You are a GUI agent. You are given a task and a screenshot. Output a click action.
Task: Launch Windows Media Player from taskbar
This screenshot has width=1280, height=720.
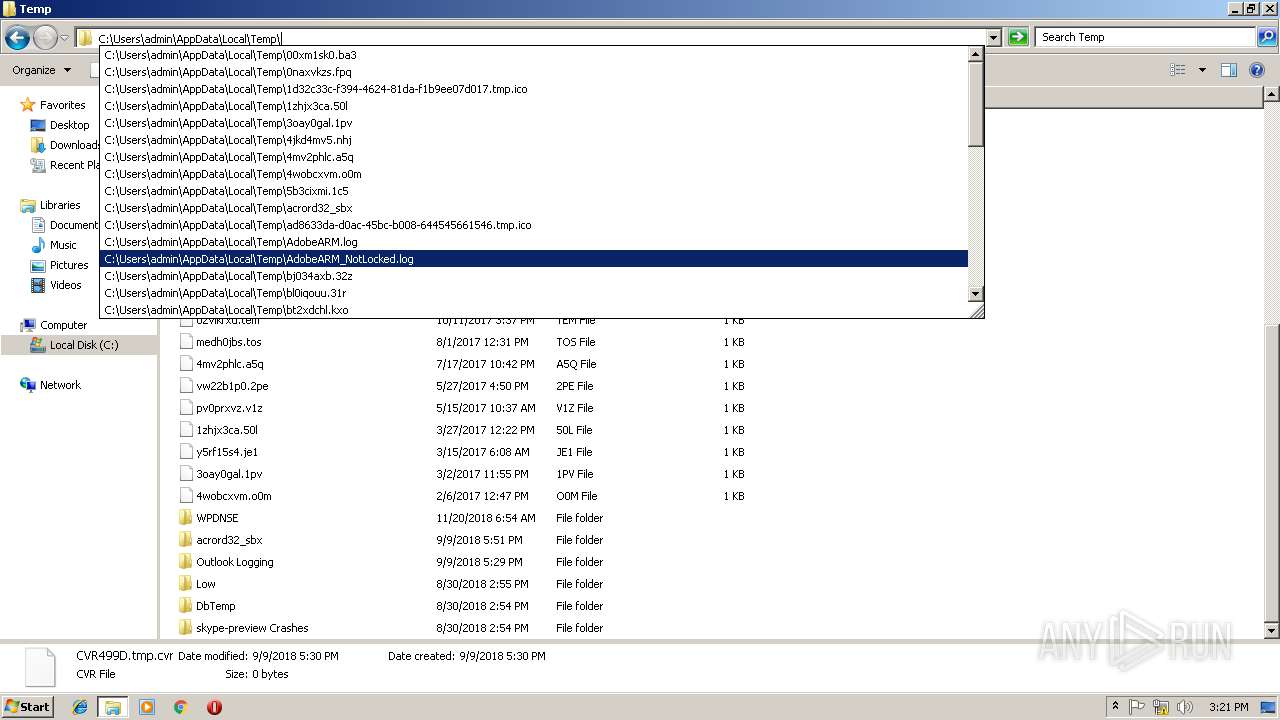(x=147, y=707)
